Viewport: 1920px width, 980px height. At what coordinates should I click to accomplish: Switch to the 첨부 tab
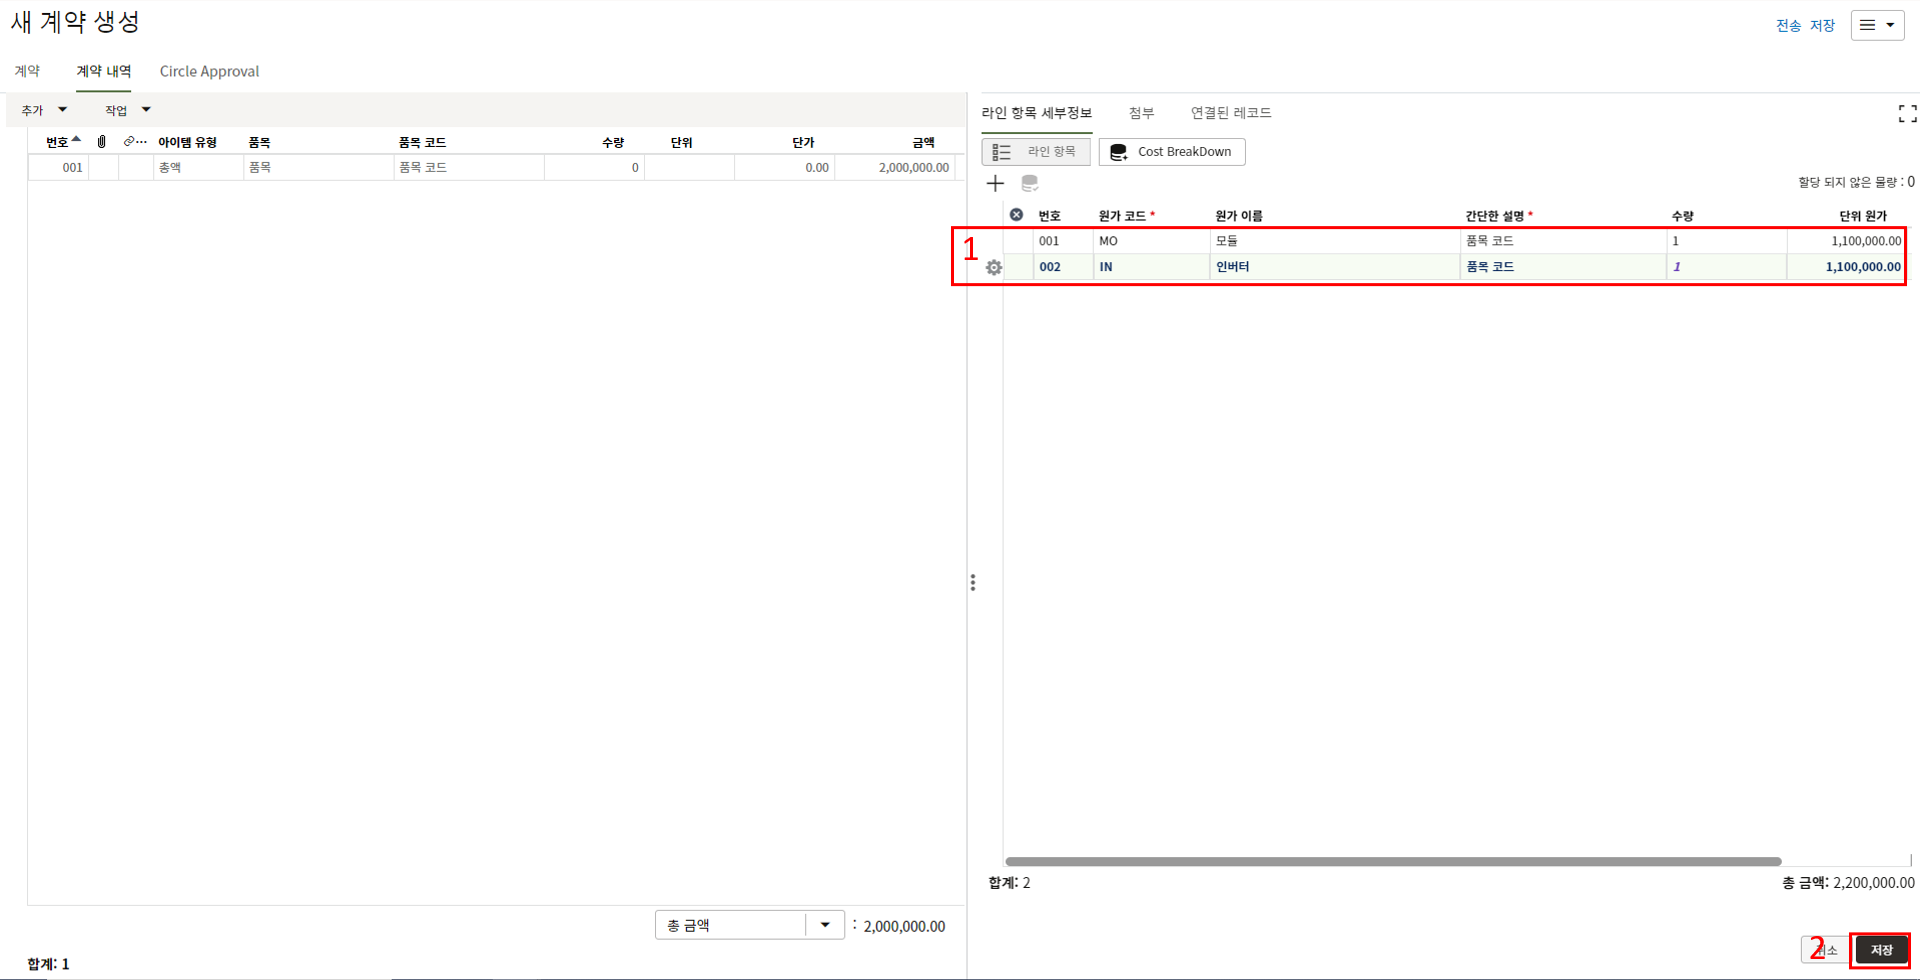pos(1141,113)
